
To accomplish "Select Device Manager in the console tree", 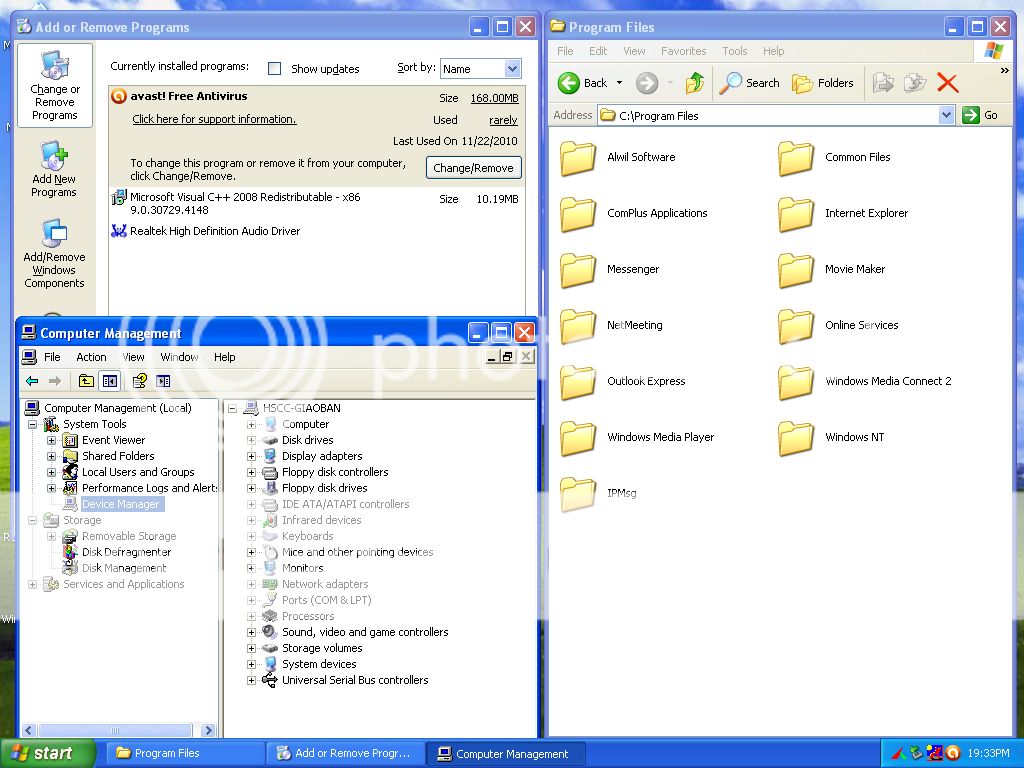I will pyautogui.click(x=121, y=504).
